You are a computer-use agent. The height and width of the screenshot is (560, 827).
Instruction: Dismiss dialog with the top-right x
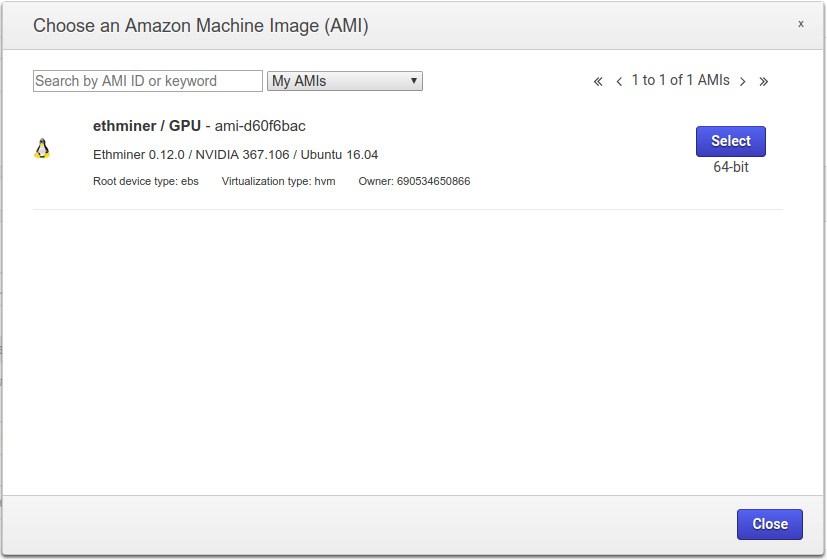click(800, 23)
